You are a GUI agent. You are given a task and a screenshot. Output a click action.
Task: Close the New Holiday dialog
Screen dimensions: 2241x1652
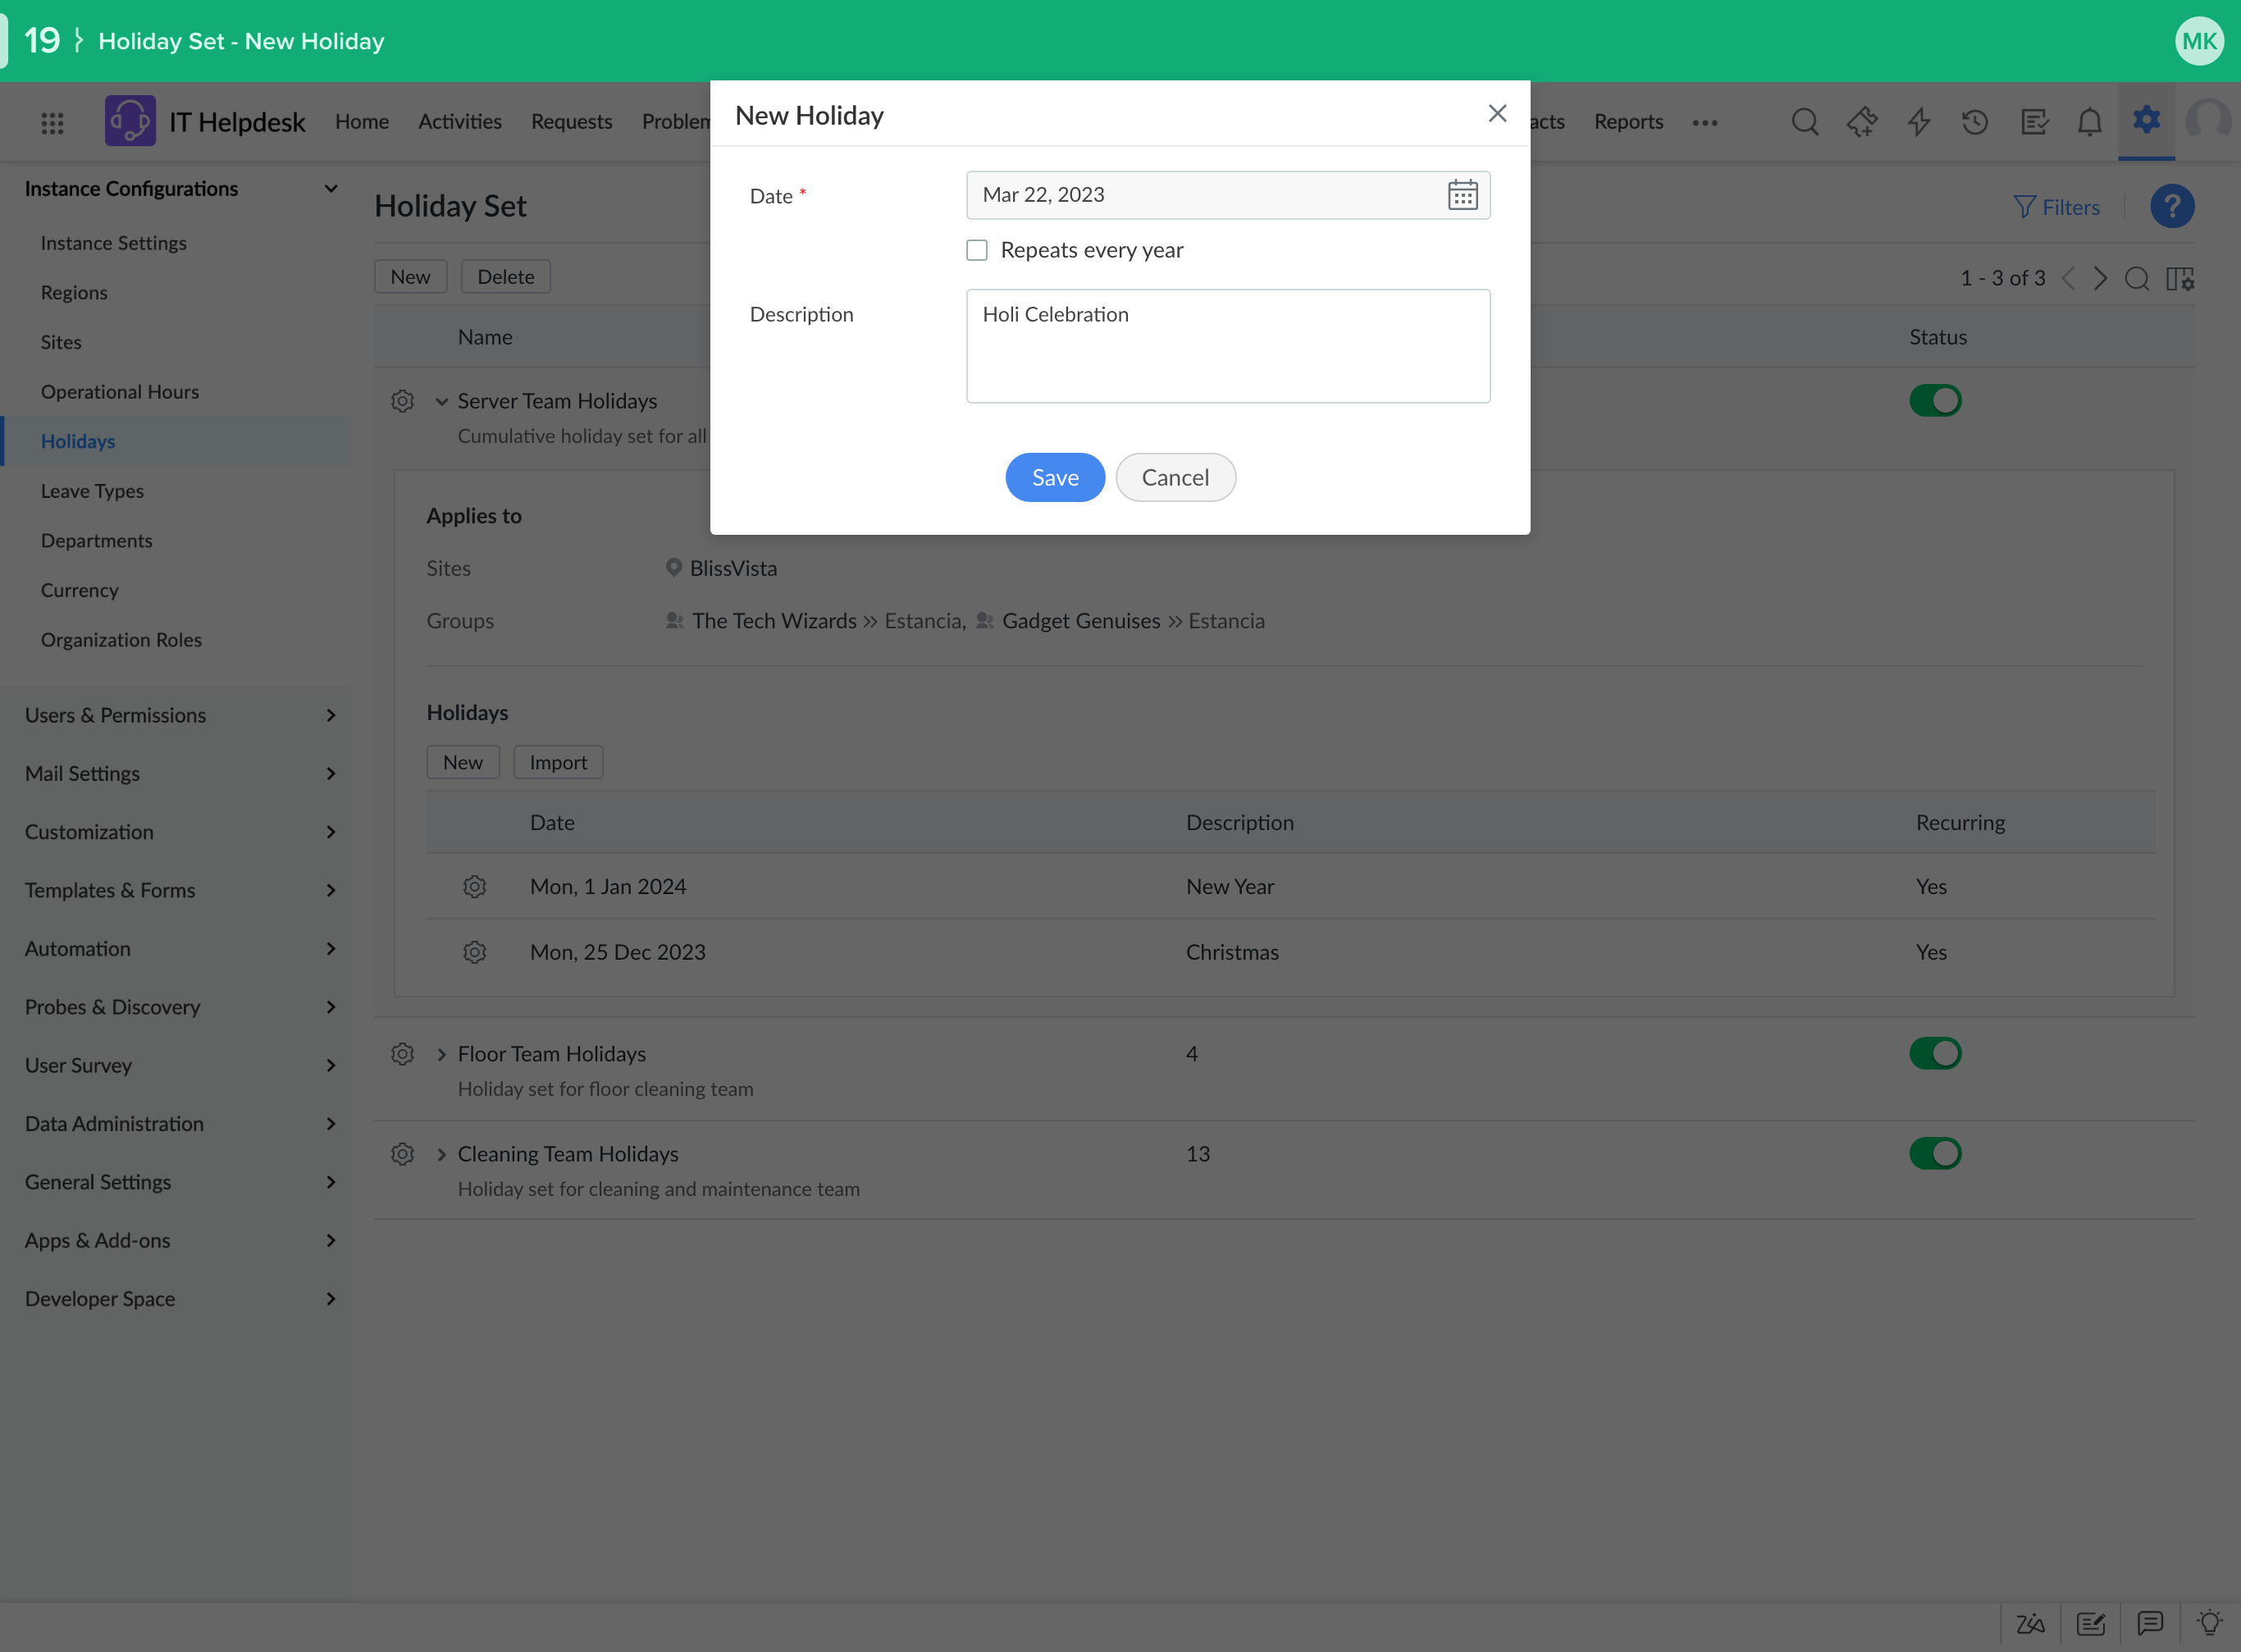tap(1497, 114)
